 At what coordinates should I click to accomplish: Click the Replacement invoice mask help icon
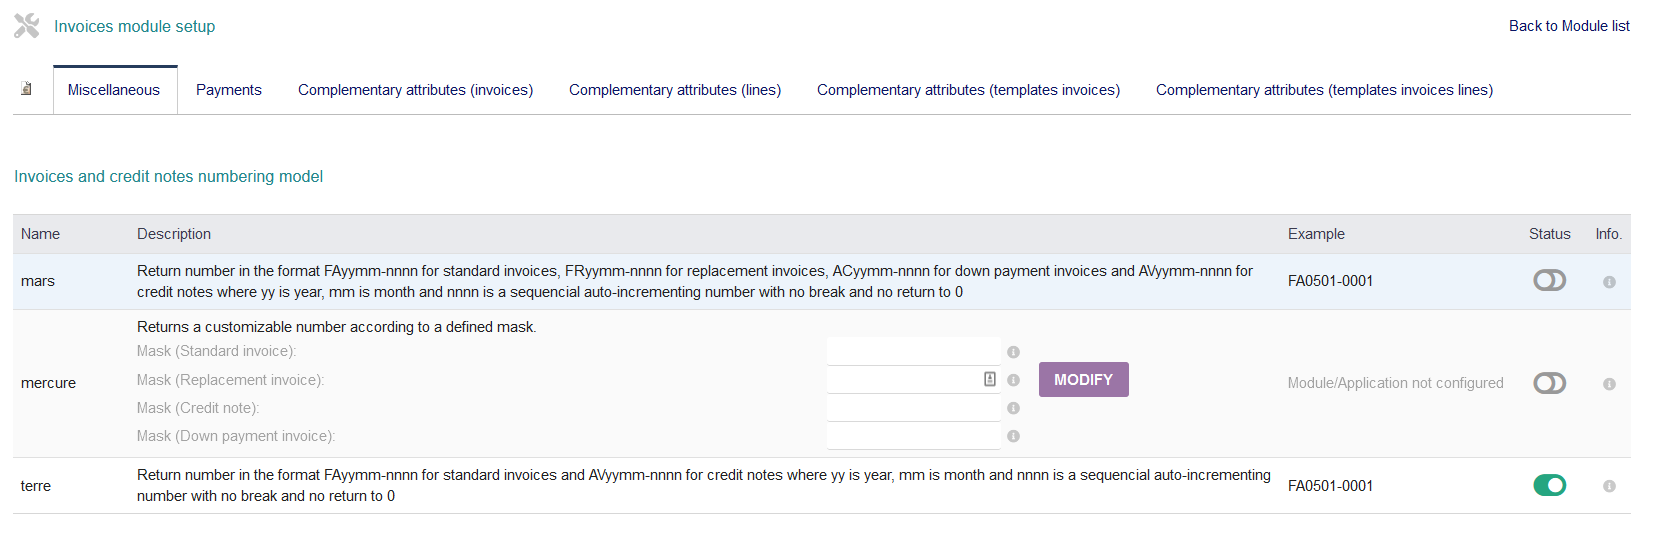1013,380
